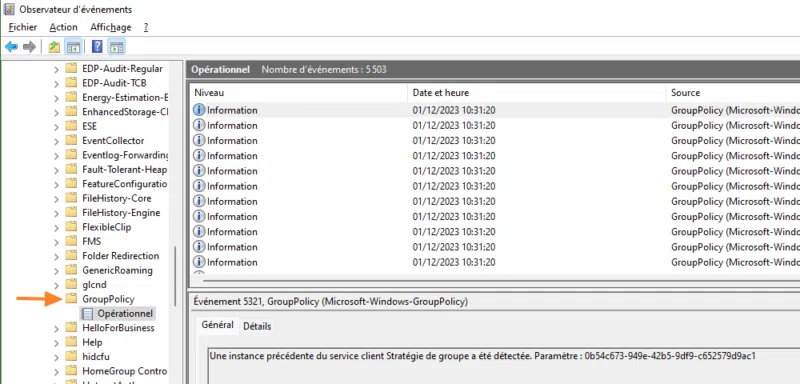Expand the ESE tree node
The height and width of the screenshot is (384, 800).
(57, 126)
